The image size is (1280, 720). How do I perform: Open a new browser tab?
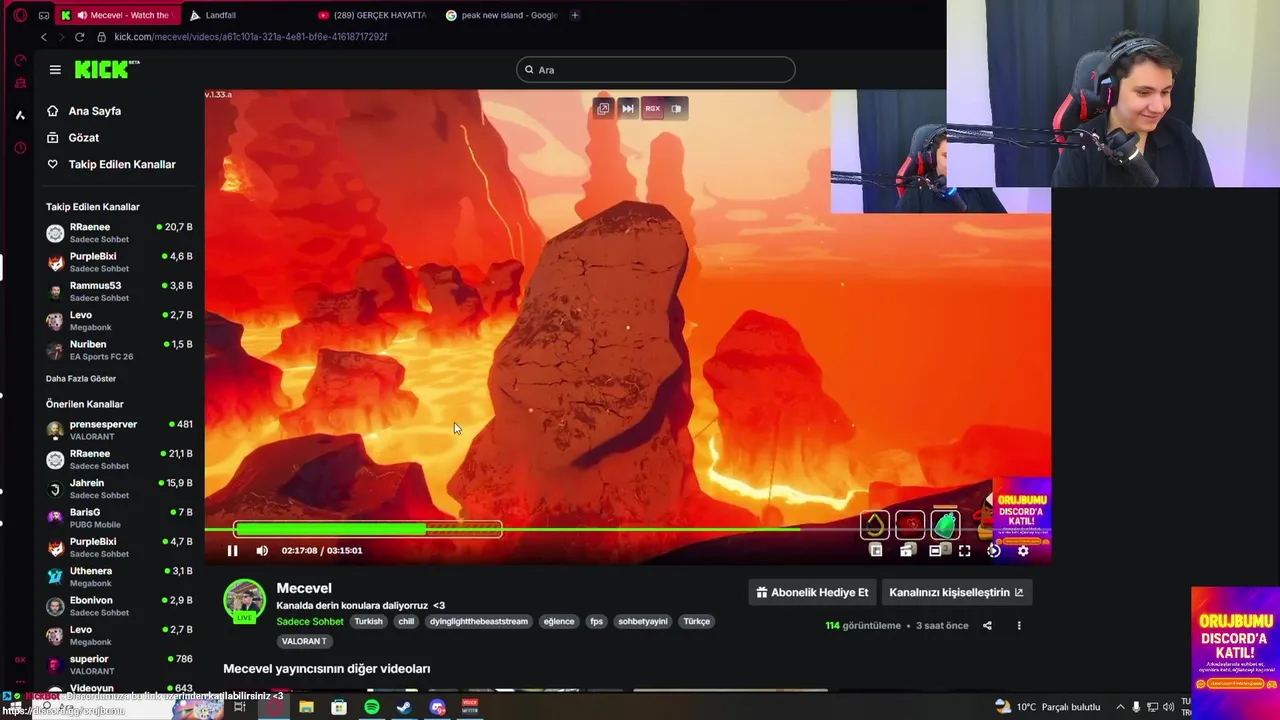click(x=575, y=15)
